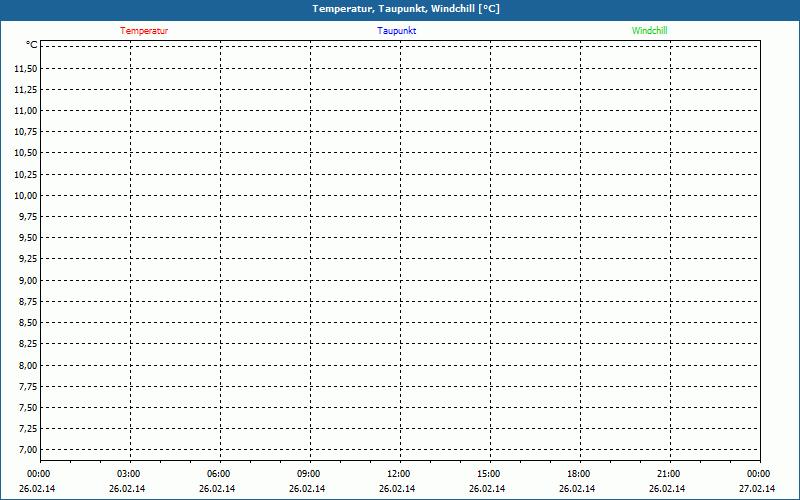800x500 pixels.
Task: Click the 7,00 y-axis value
Action: [27, 450]
